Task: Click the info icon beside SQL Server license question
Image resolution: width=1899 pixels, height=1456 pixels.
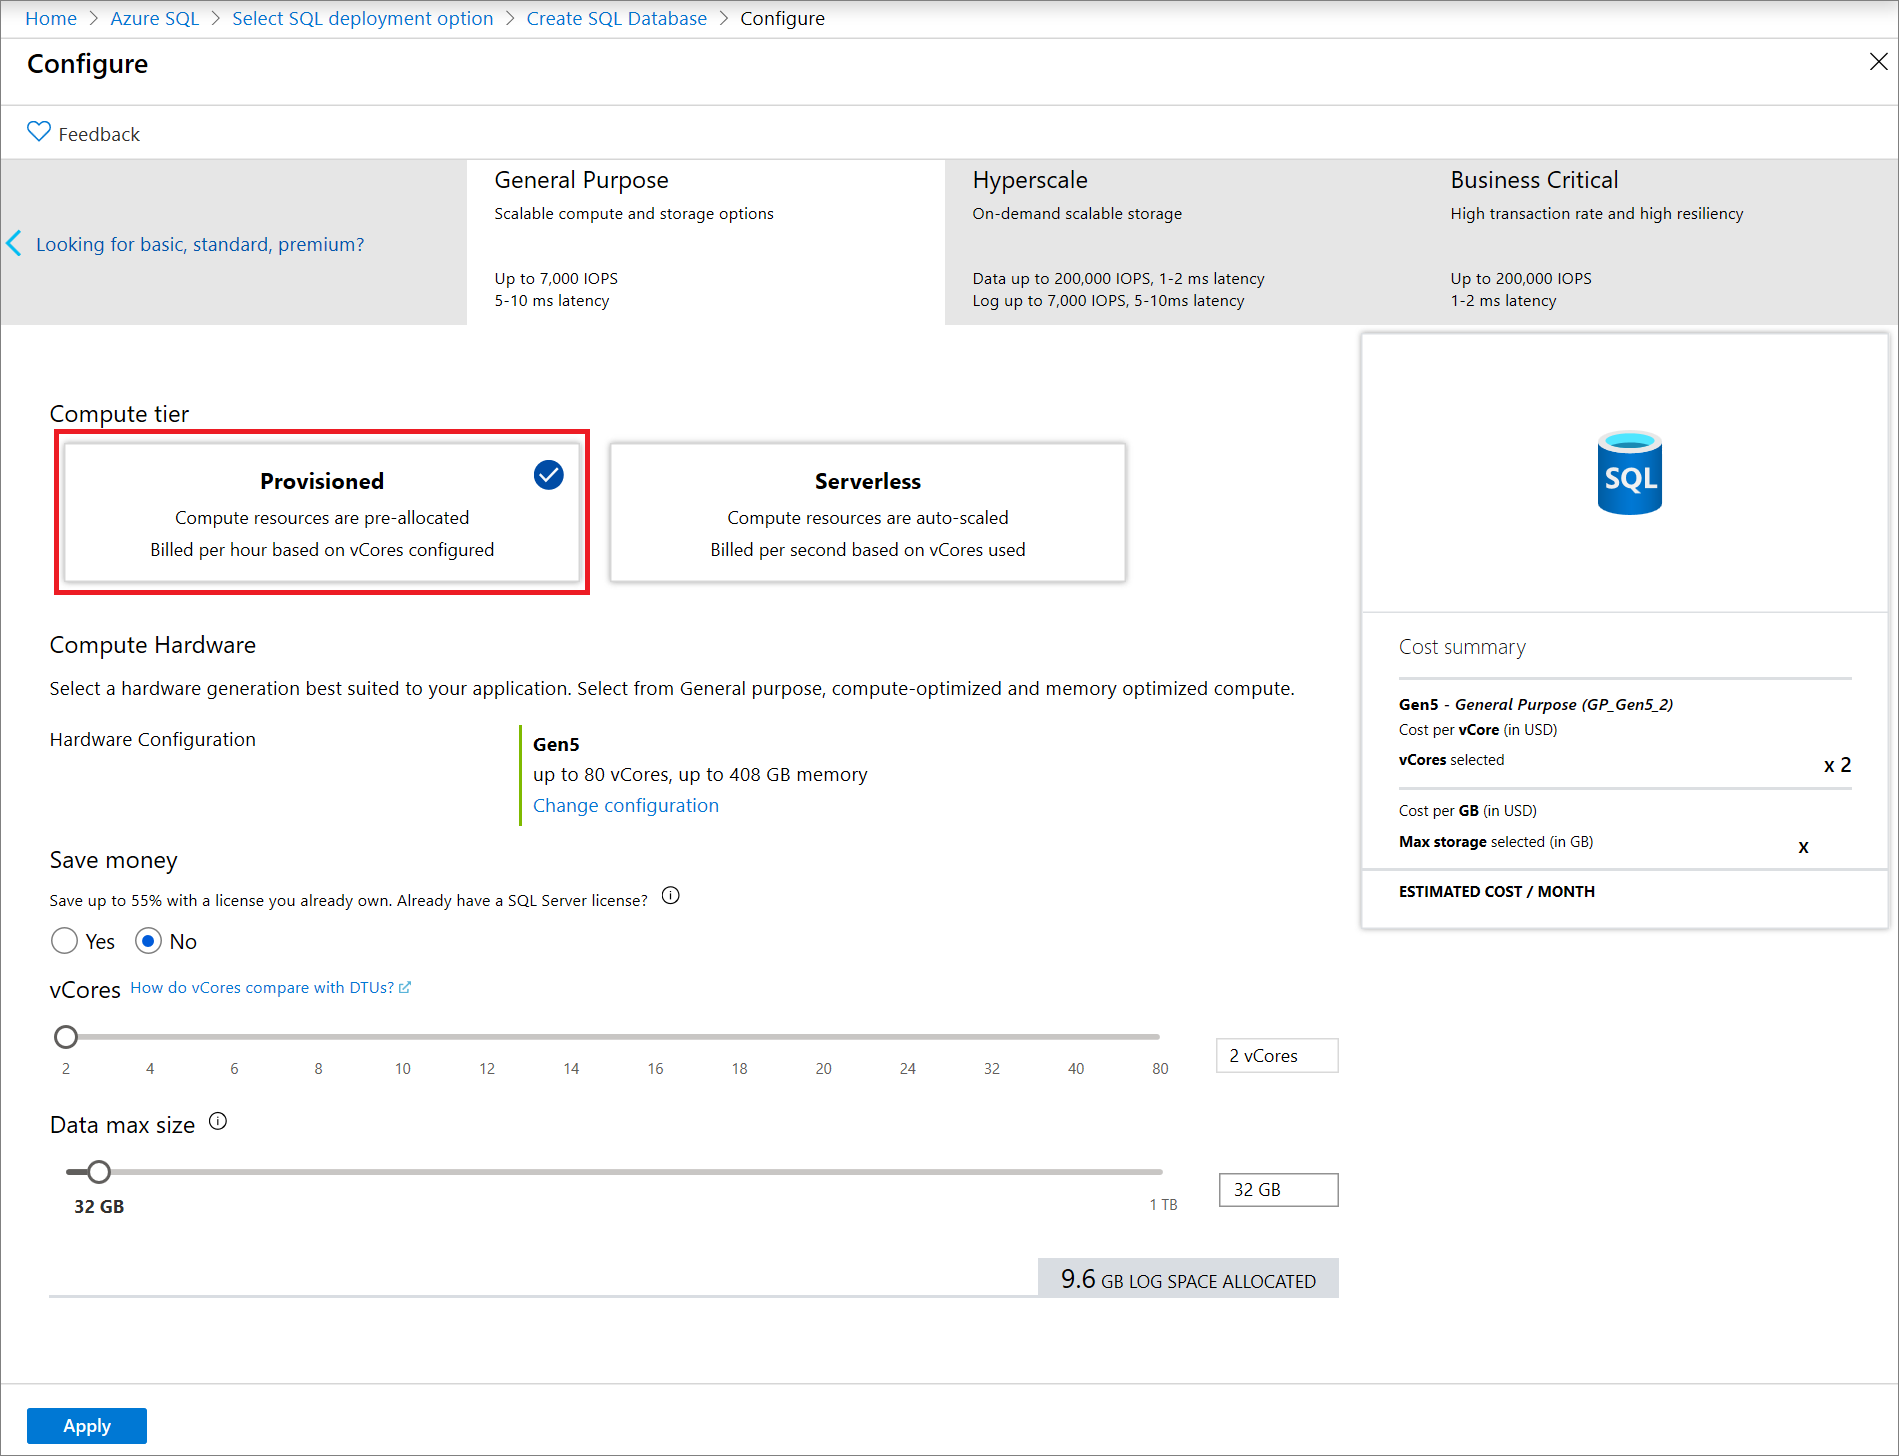Action: 671,896
